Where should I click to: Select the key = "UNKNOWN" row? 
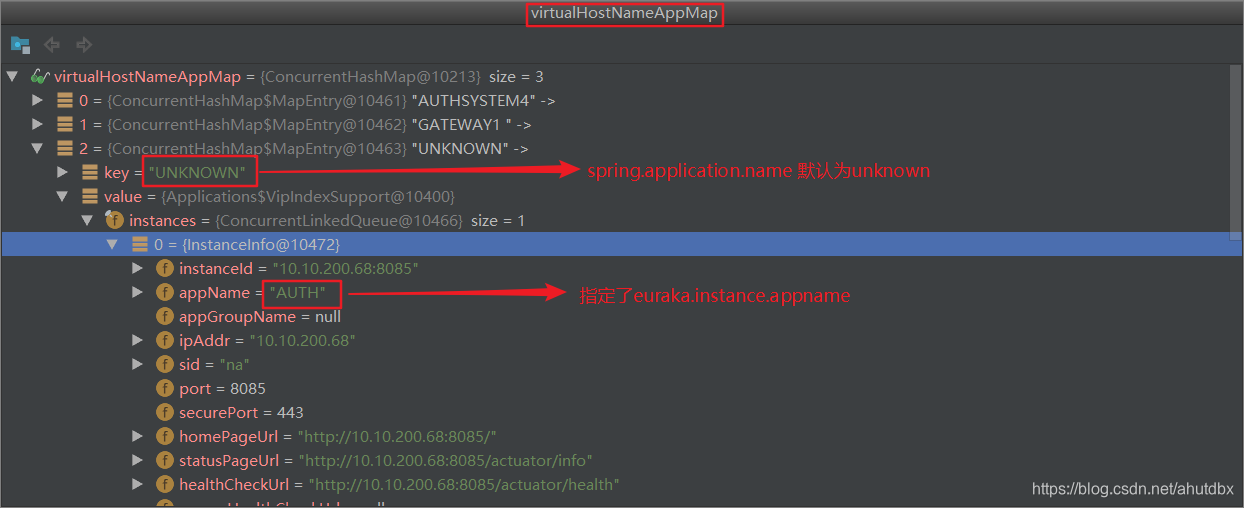pos(174,172)
